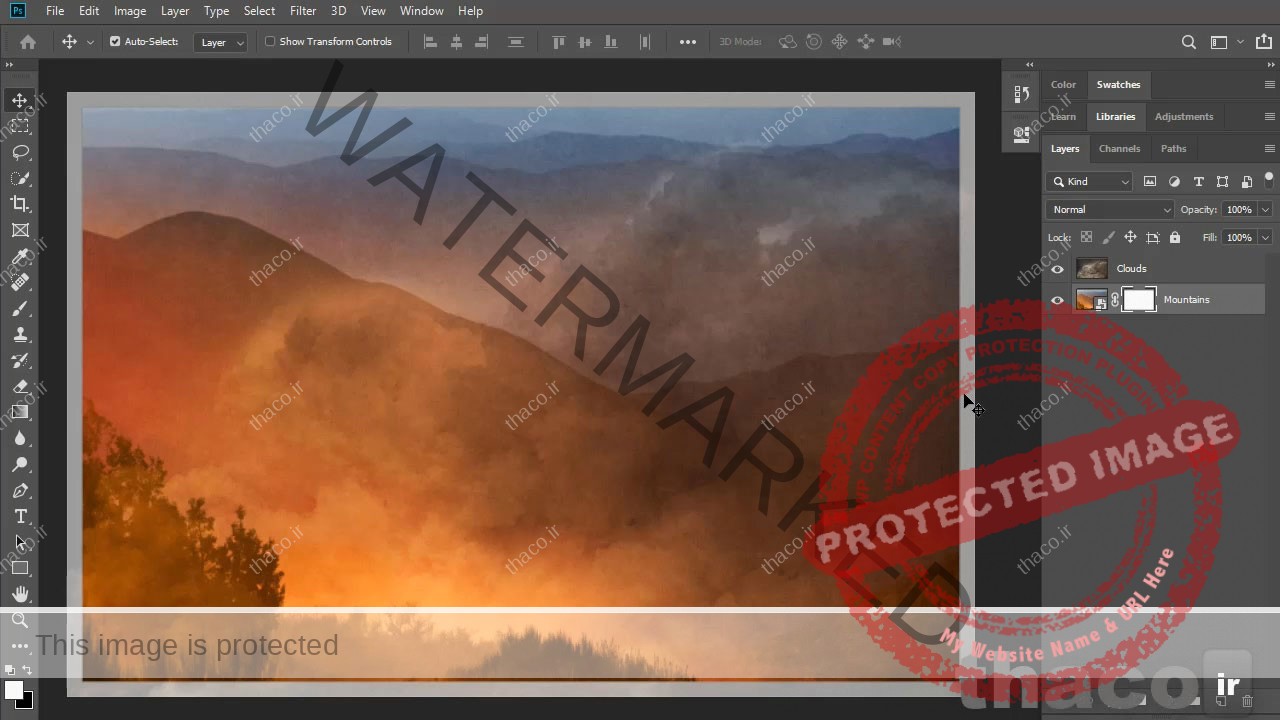Select the Healing Brush tool

point(20,283)
